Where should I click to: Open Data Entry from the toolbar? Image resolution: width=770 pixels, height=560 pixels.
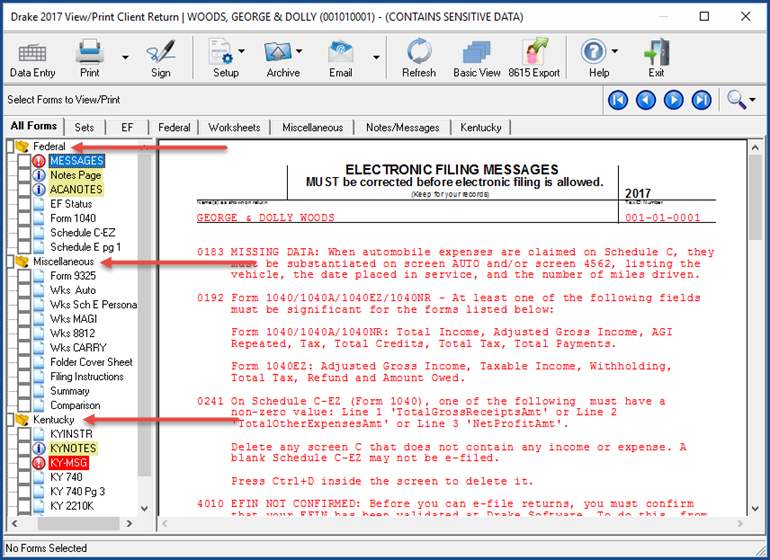(x=33, y=58)
